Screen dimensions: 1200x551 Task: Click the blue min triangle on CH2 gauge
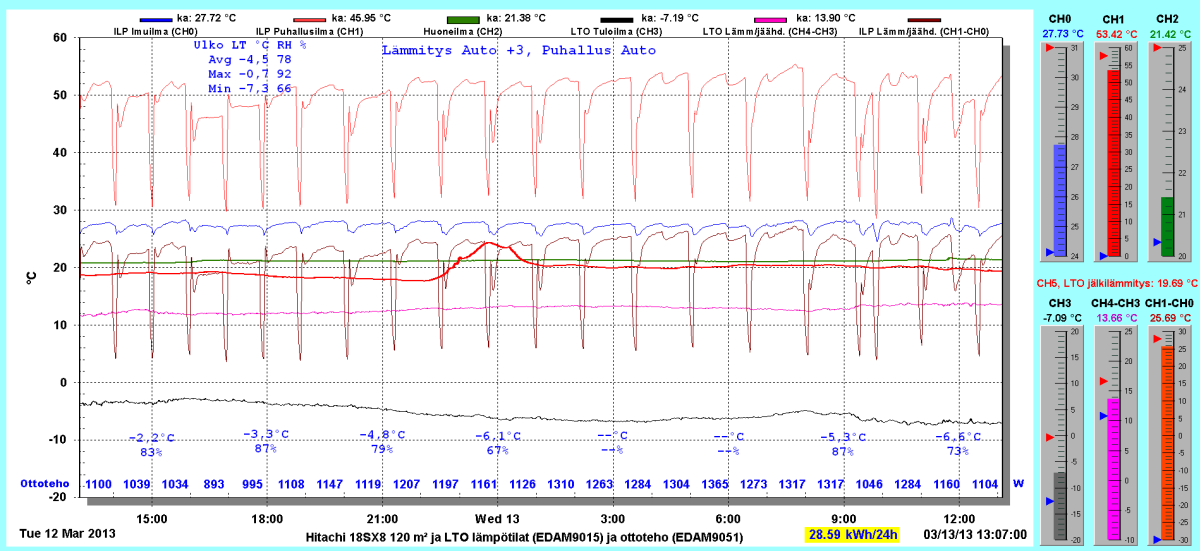[x=1157, y=242]
